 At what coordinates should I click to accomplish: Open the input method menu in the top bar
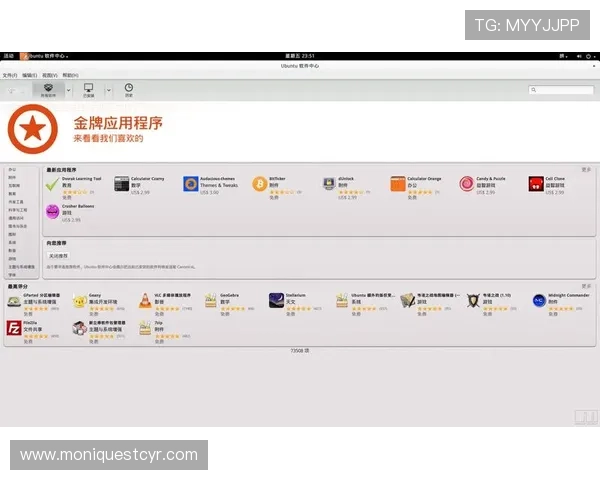point(563,56)
